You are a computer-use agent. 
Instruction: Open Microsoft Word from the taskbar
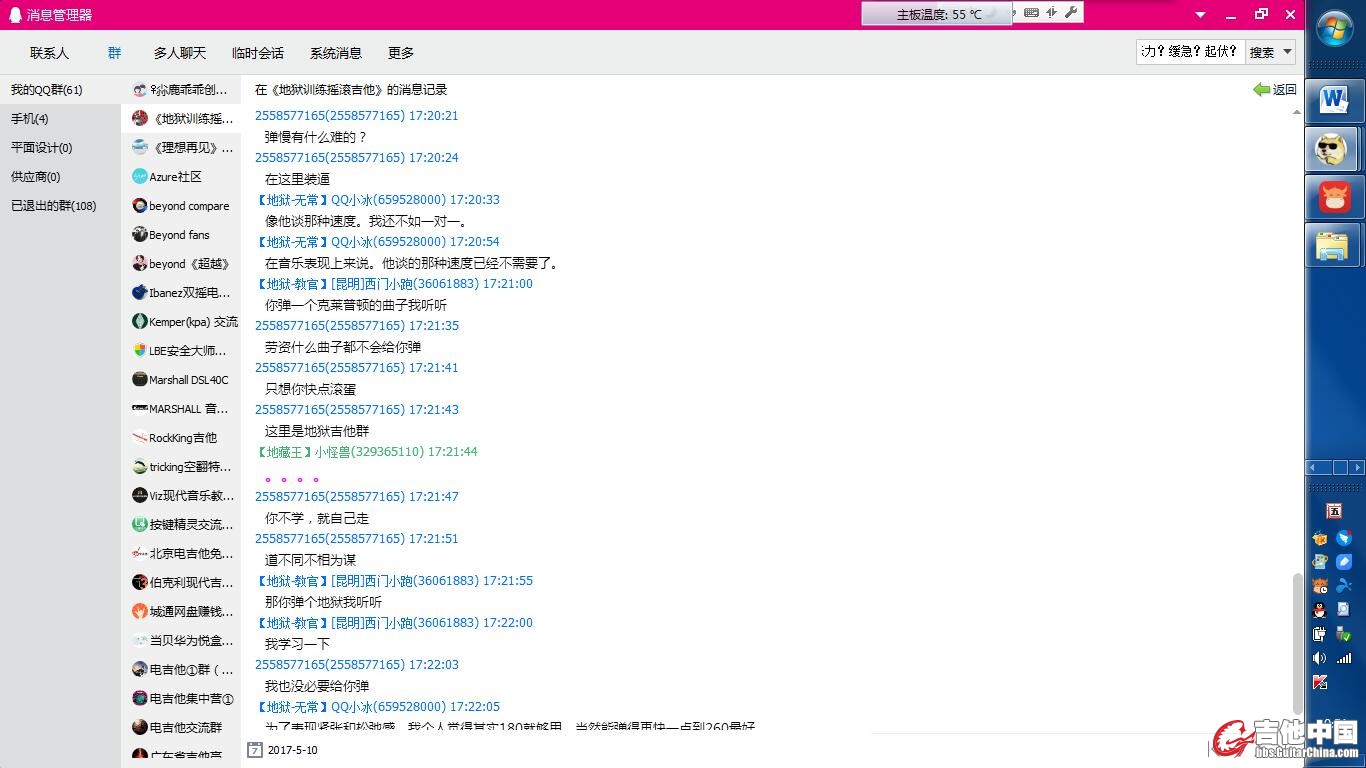tap(1333, 100)
